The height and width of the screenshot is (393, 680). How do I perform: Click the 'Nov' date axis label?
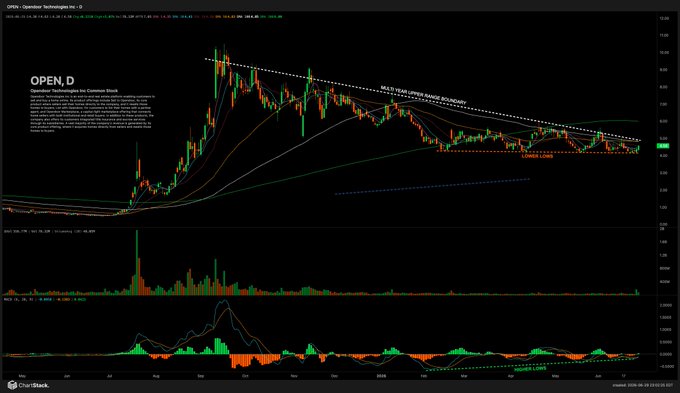pyautogui.click(x=294, y=376)
